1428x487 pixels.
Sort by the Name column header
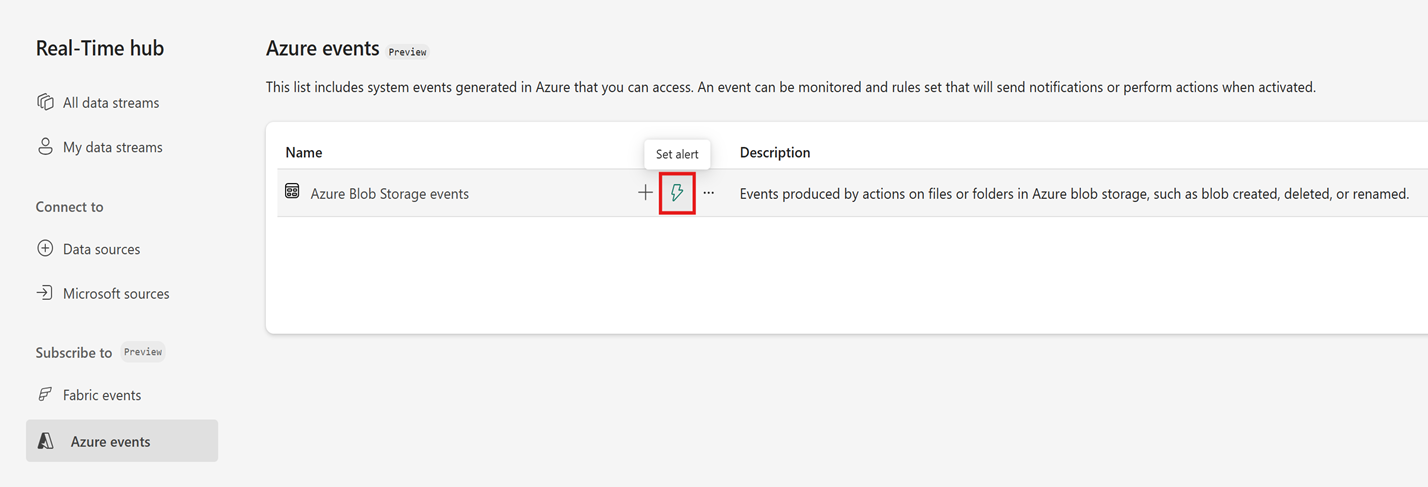coord(304,153)
